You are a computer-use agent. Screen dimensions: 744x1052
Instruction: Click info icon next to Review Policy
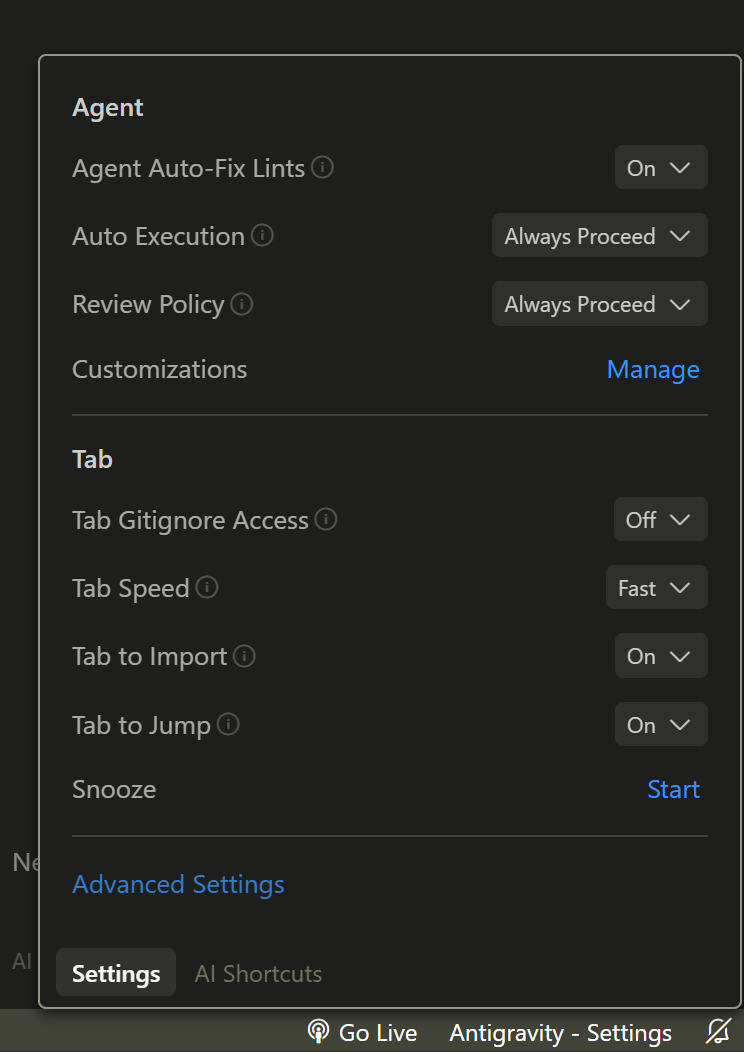[x=242, y=303]
